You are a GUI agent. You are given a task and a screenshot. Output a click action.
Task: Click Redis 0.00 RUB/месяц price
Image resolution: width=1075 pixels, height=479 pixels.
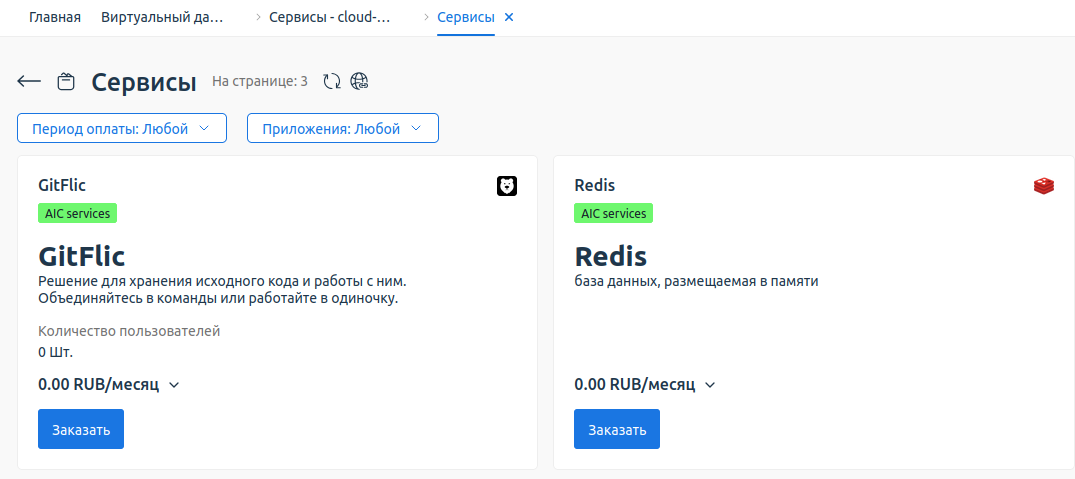[x=635, y=385]
